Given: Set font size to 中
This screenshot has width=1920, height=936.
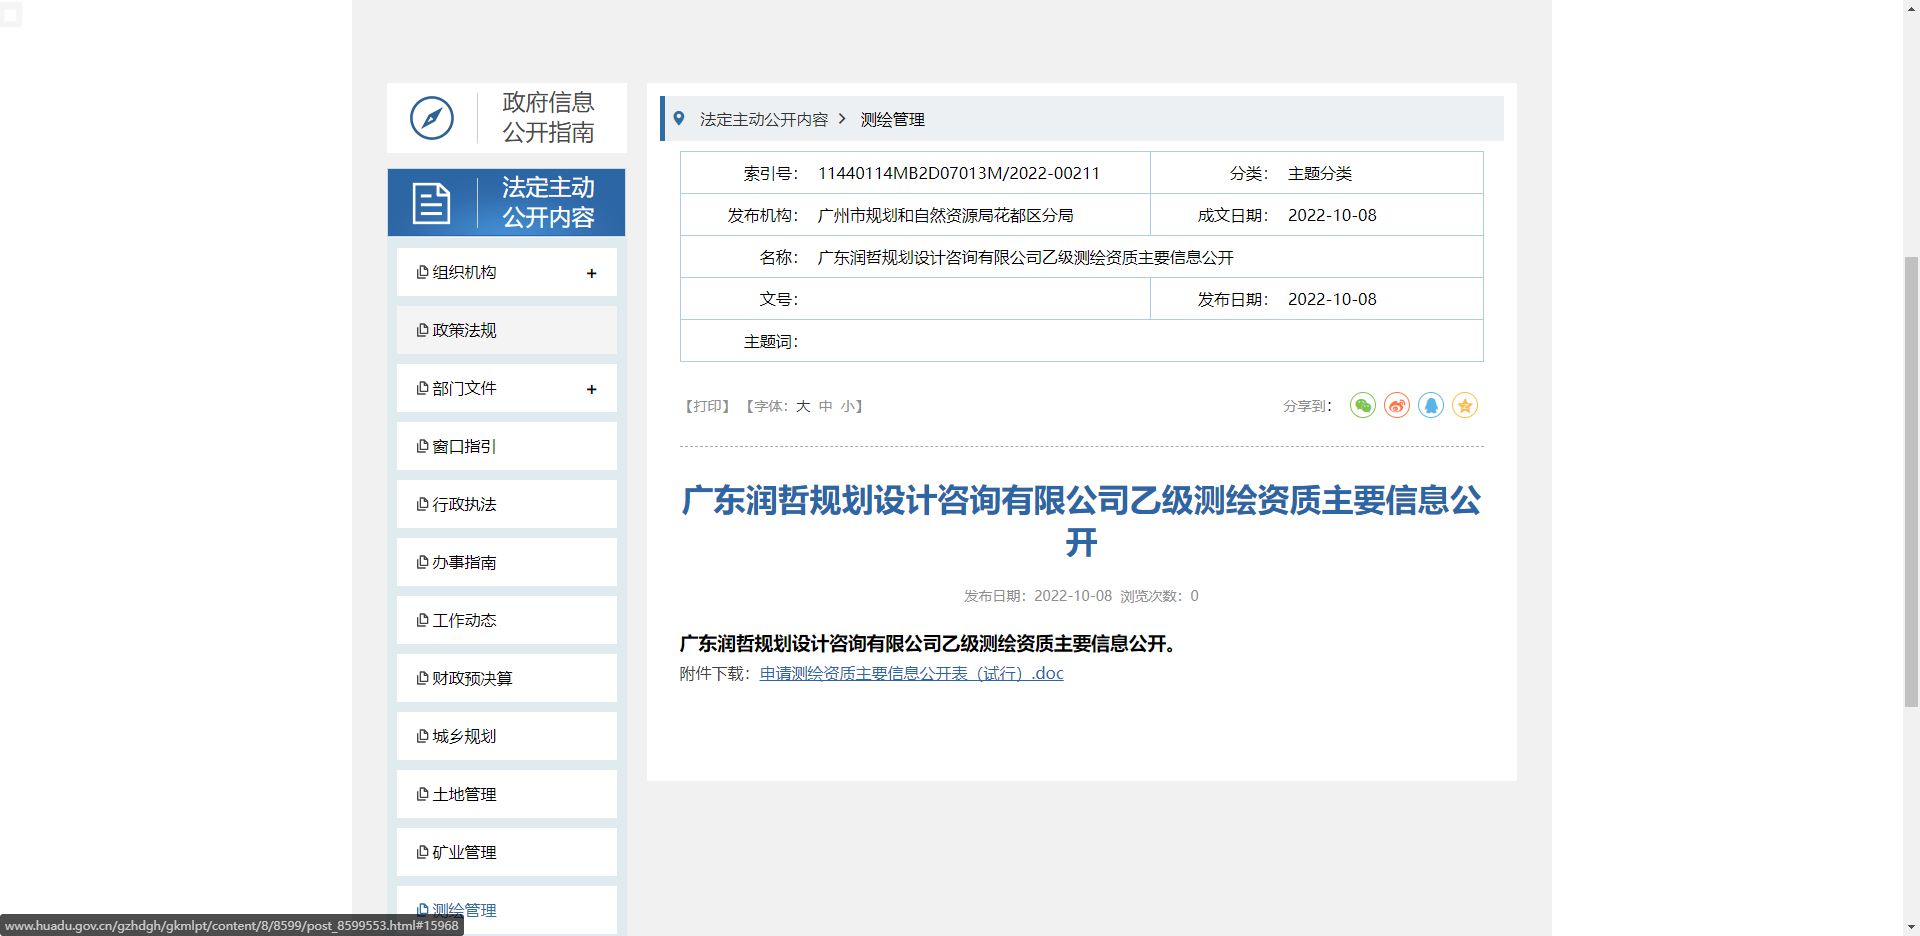Looking at the screenshot, I should pos(825,406).
